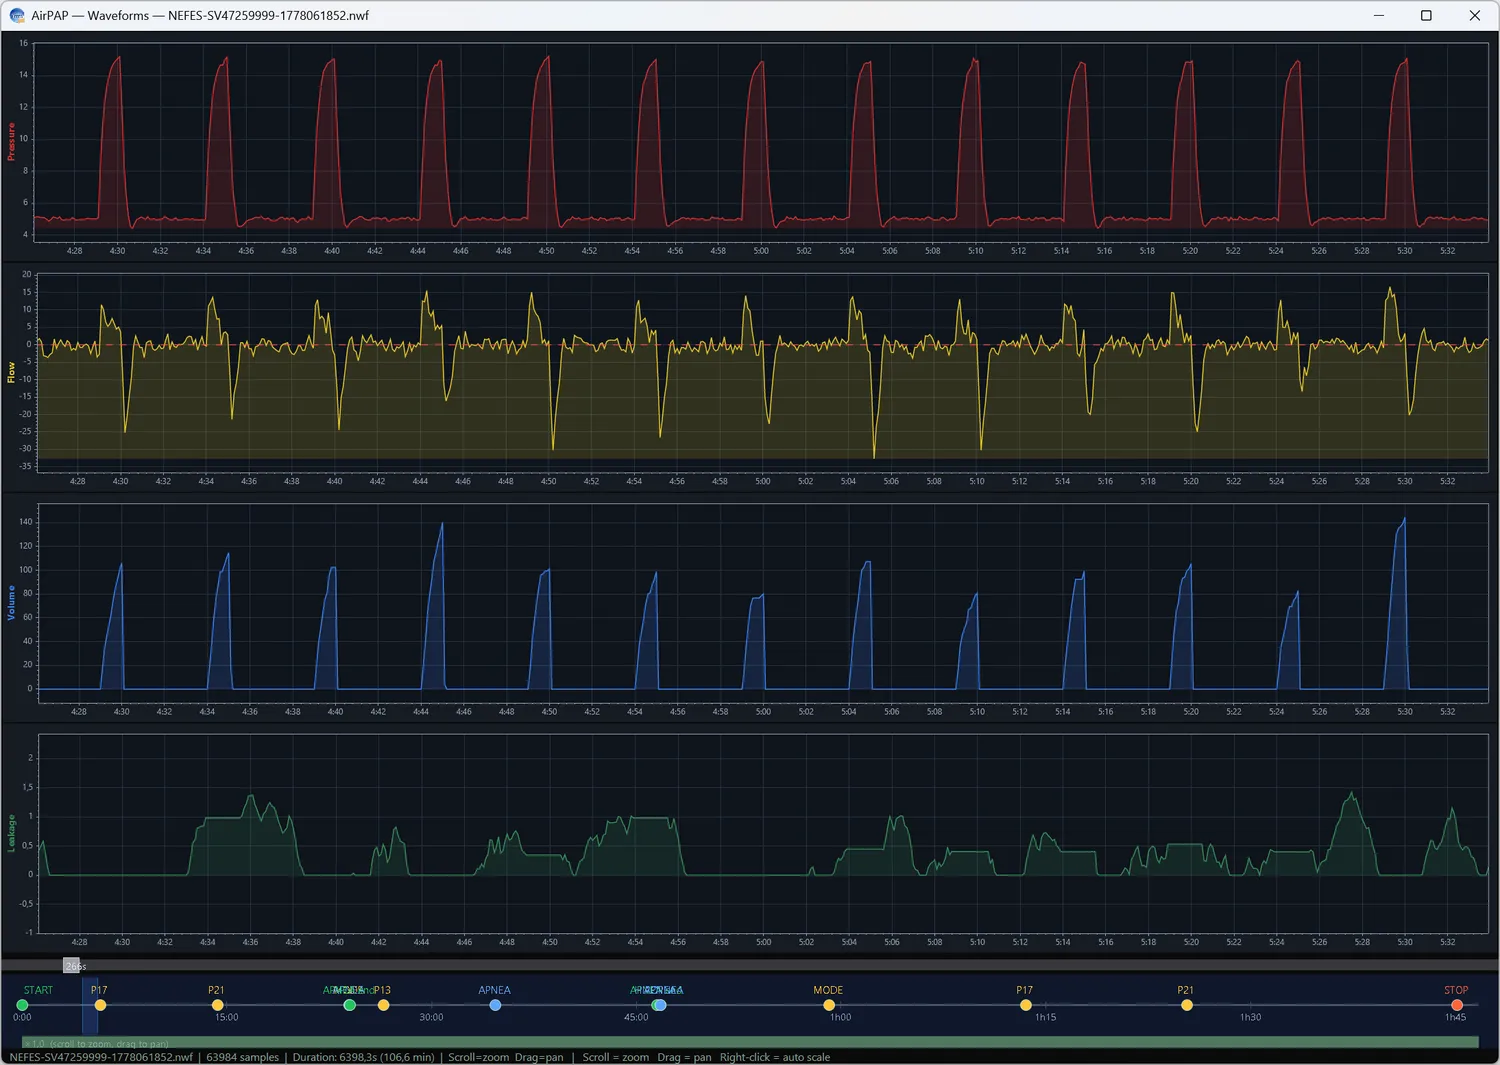
Task: Minimize the AirPAP Waveforms window
Action: tap(1379, 15)
